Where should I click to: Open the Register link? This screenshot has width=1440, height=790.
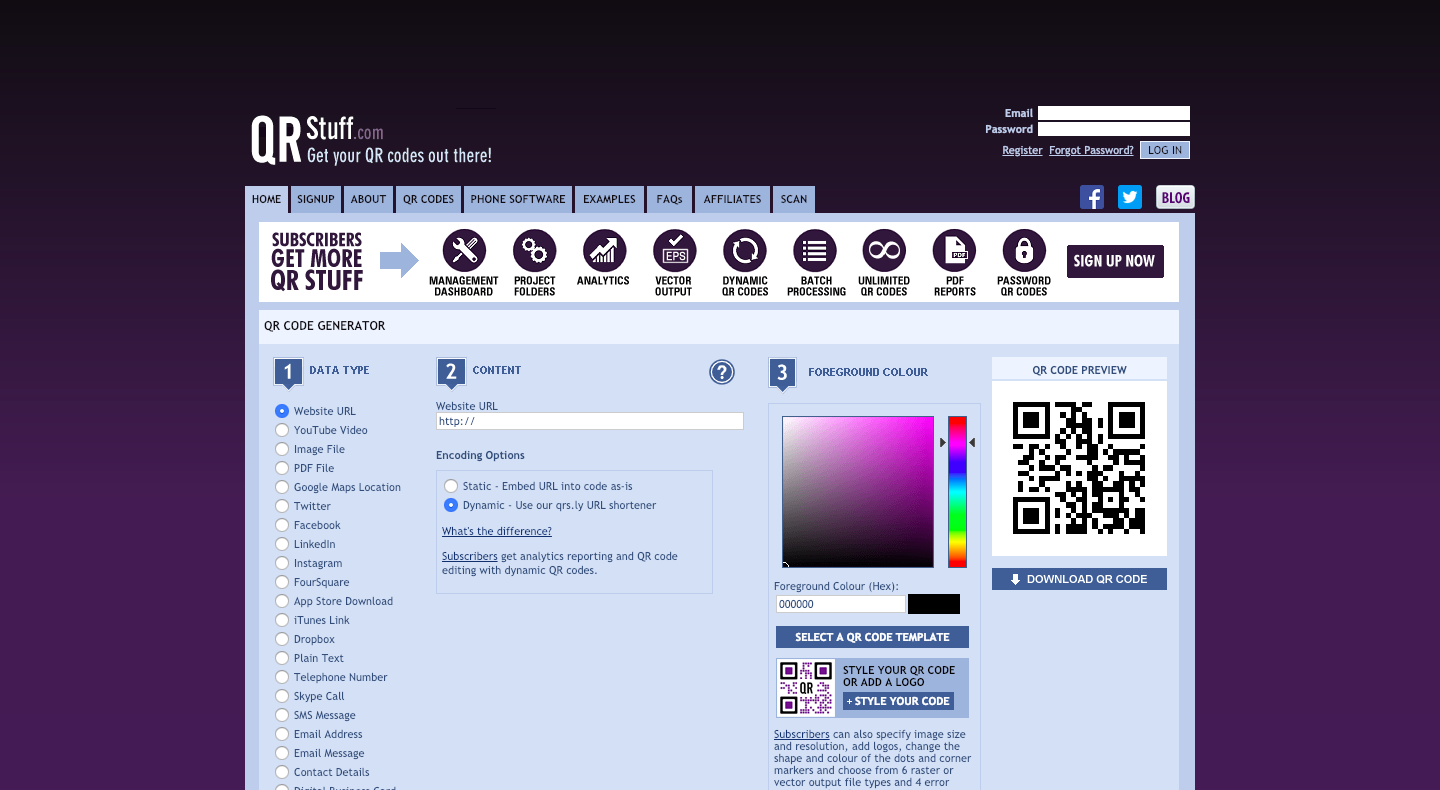1022,150
